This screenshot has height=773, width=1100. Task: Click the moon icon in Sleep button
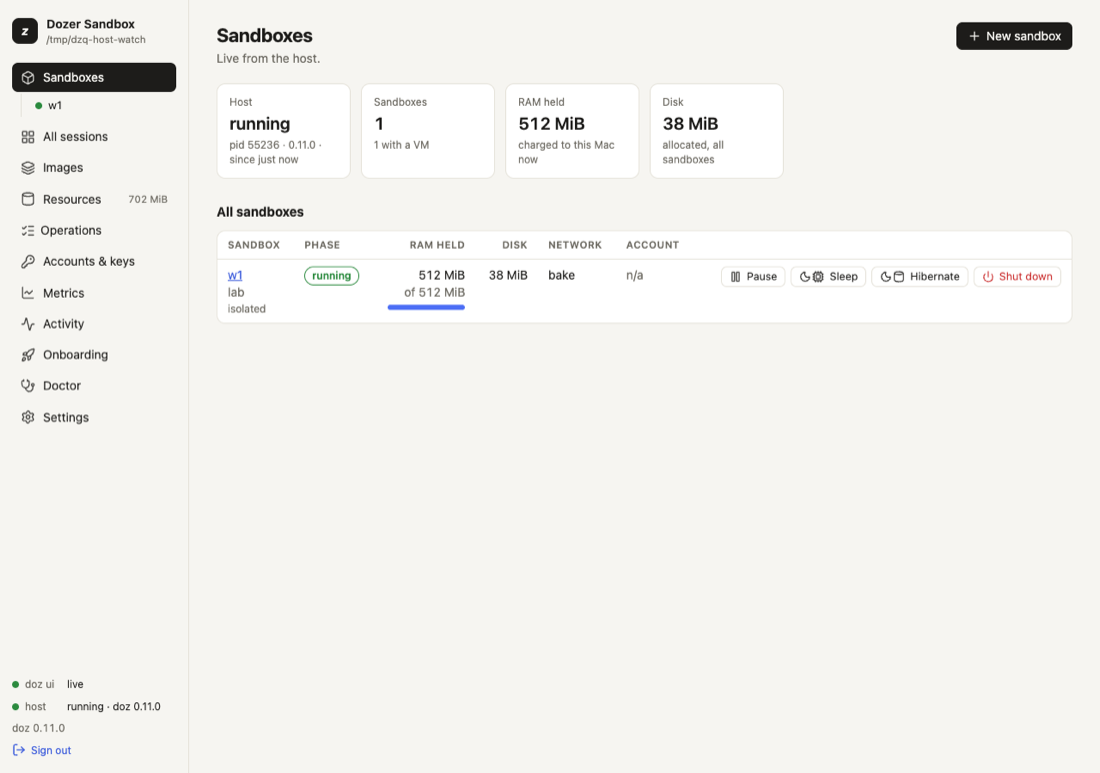coord(805,276)
